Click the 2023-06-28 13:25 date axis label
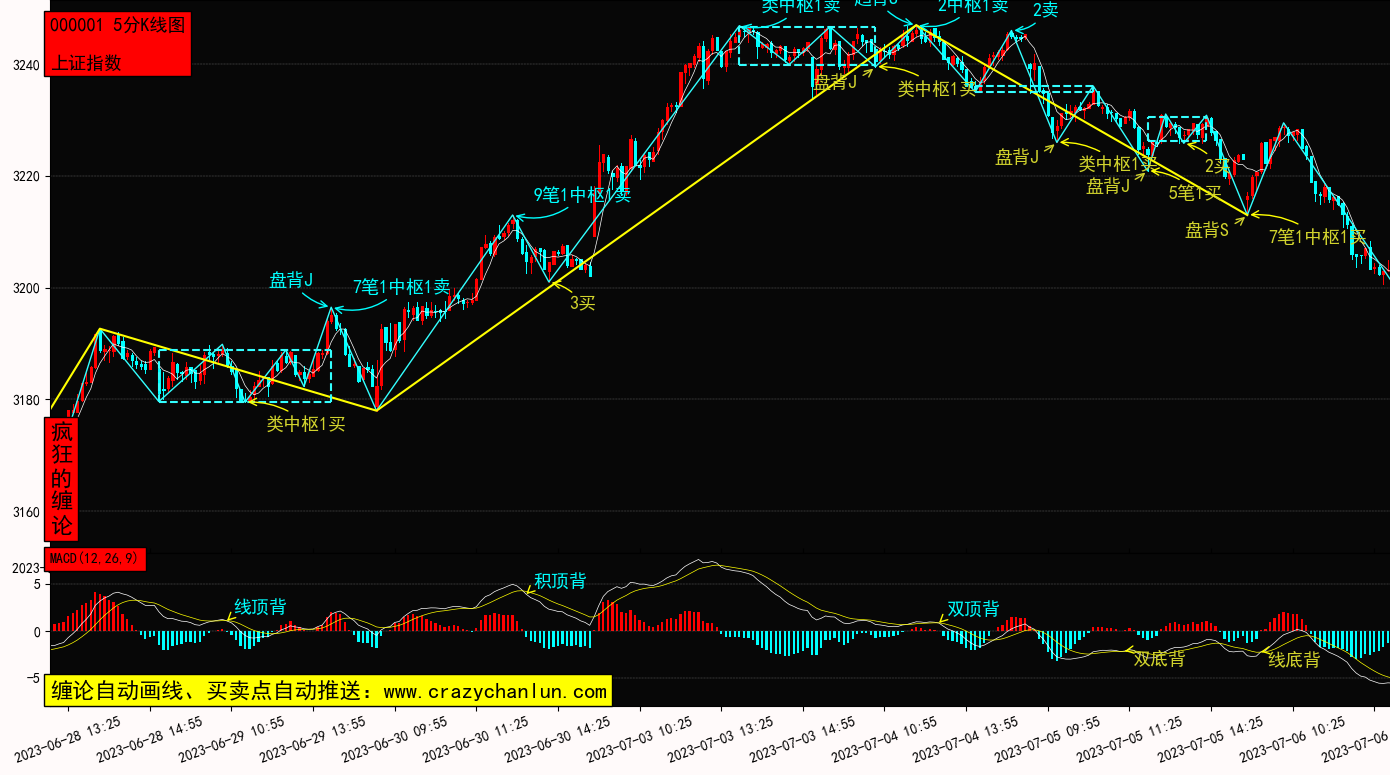The image size is (1390, 775). [70, 739]
